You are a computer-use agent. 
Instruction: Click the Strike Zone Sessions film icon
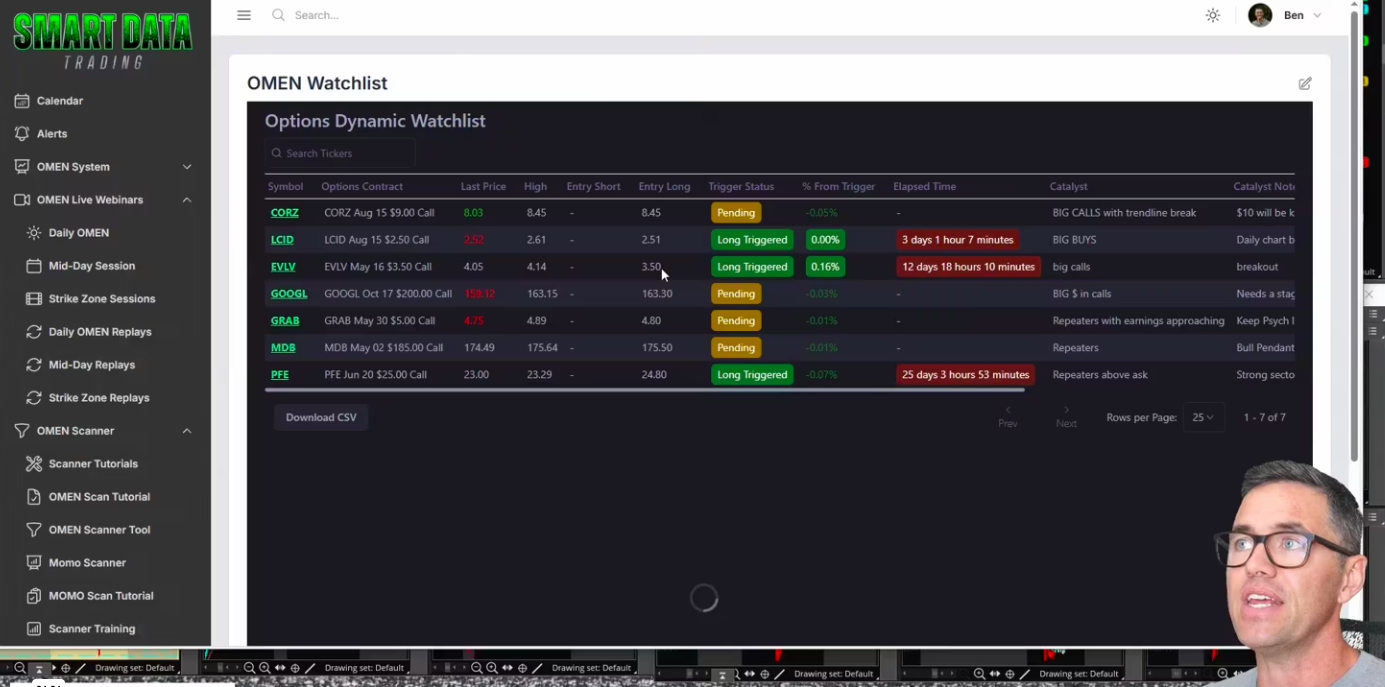[x=34, y=299]
